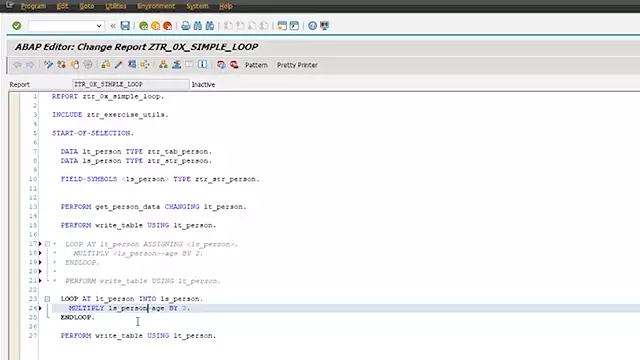Screen dimensions: 640x360
Task: Set or delete an external breakpoint icon
Action: 234,64
